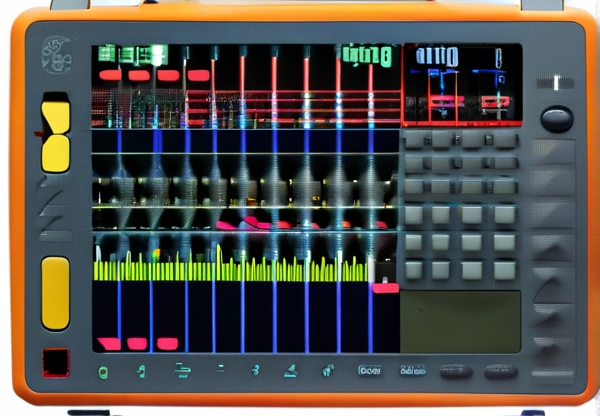This screenshot has height=416, width=600.
Task: Switch to the blue readout tab in the top-right panel
Action: coord(437,56)
